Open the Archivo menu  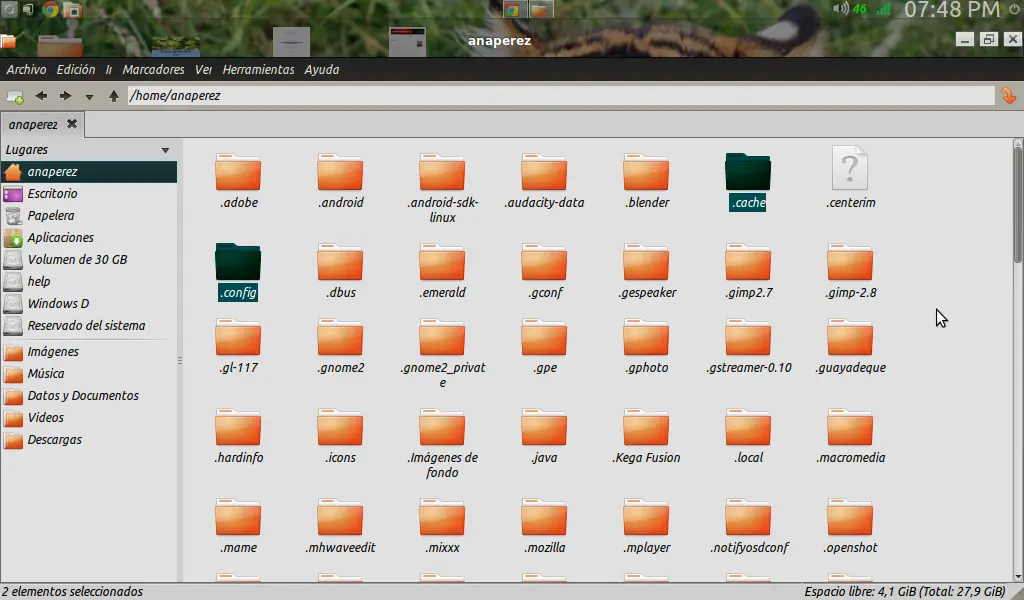click(26, 69)
